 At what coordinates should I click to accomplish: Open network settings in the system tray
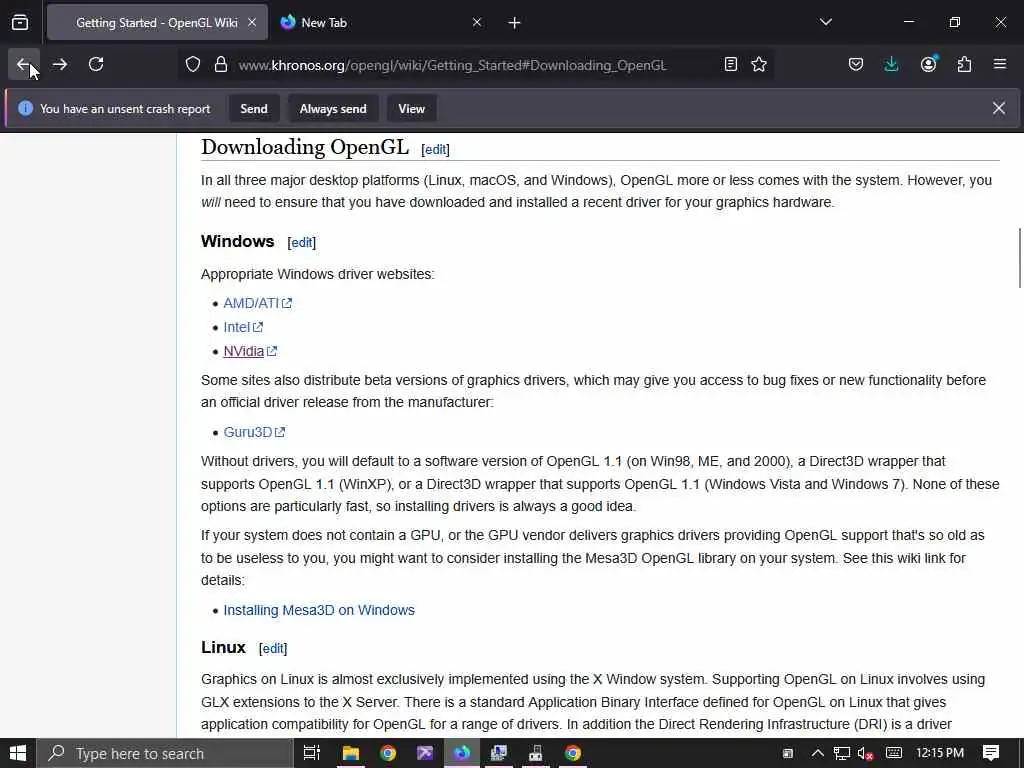tap(842, 754)
